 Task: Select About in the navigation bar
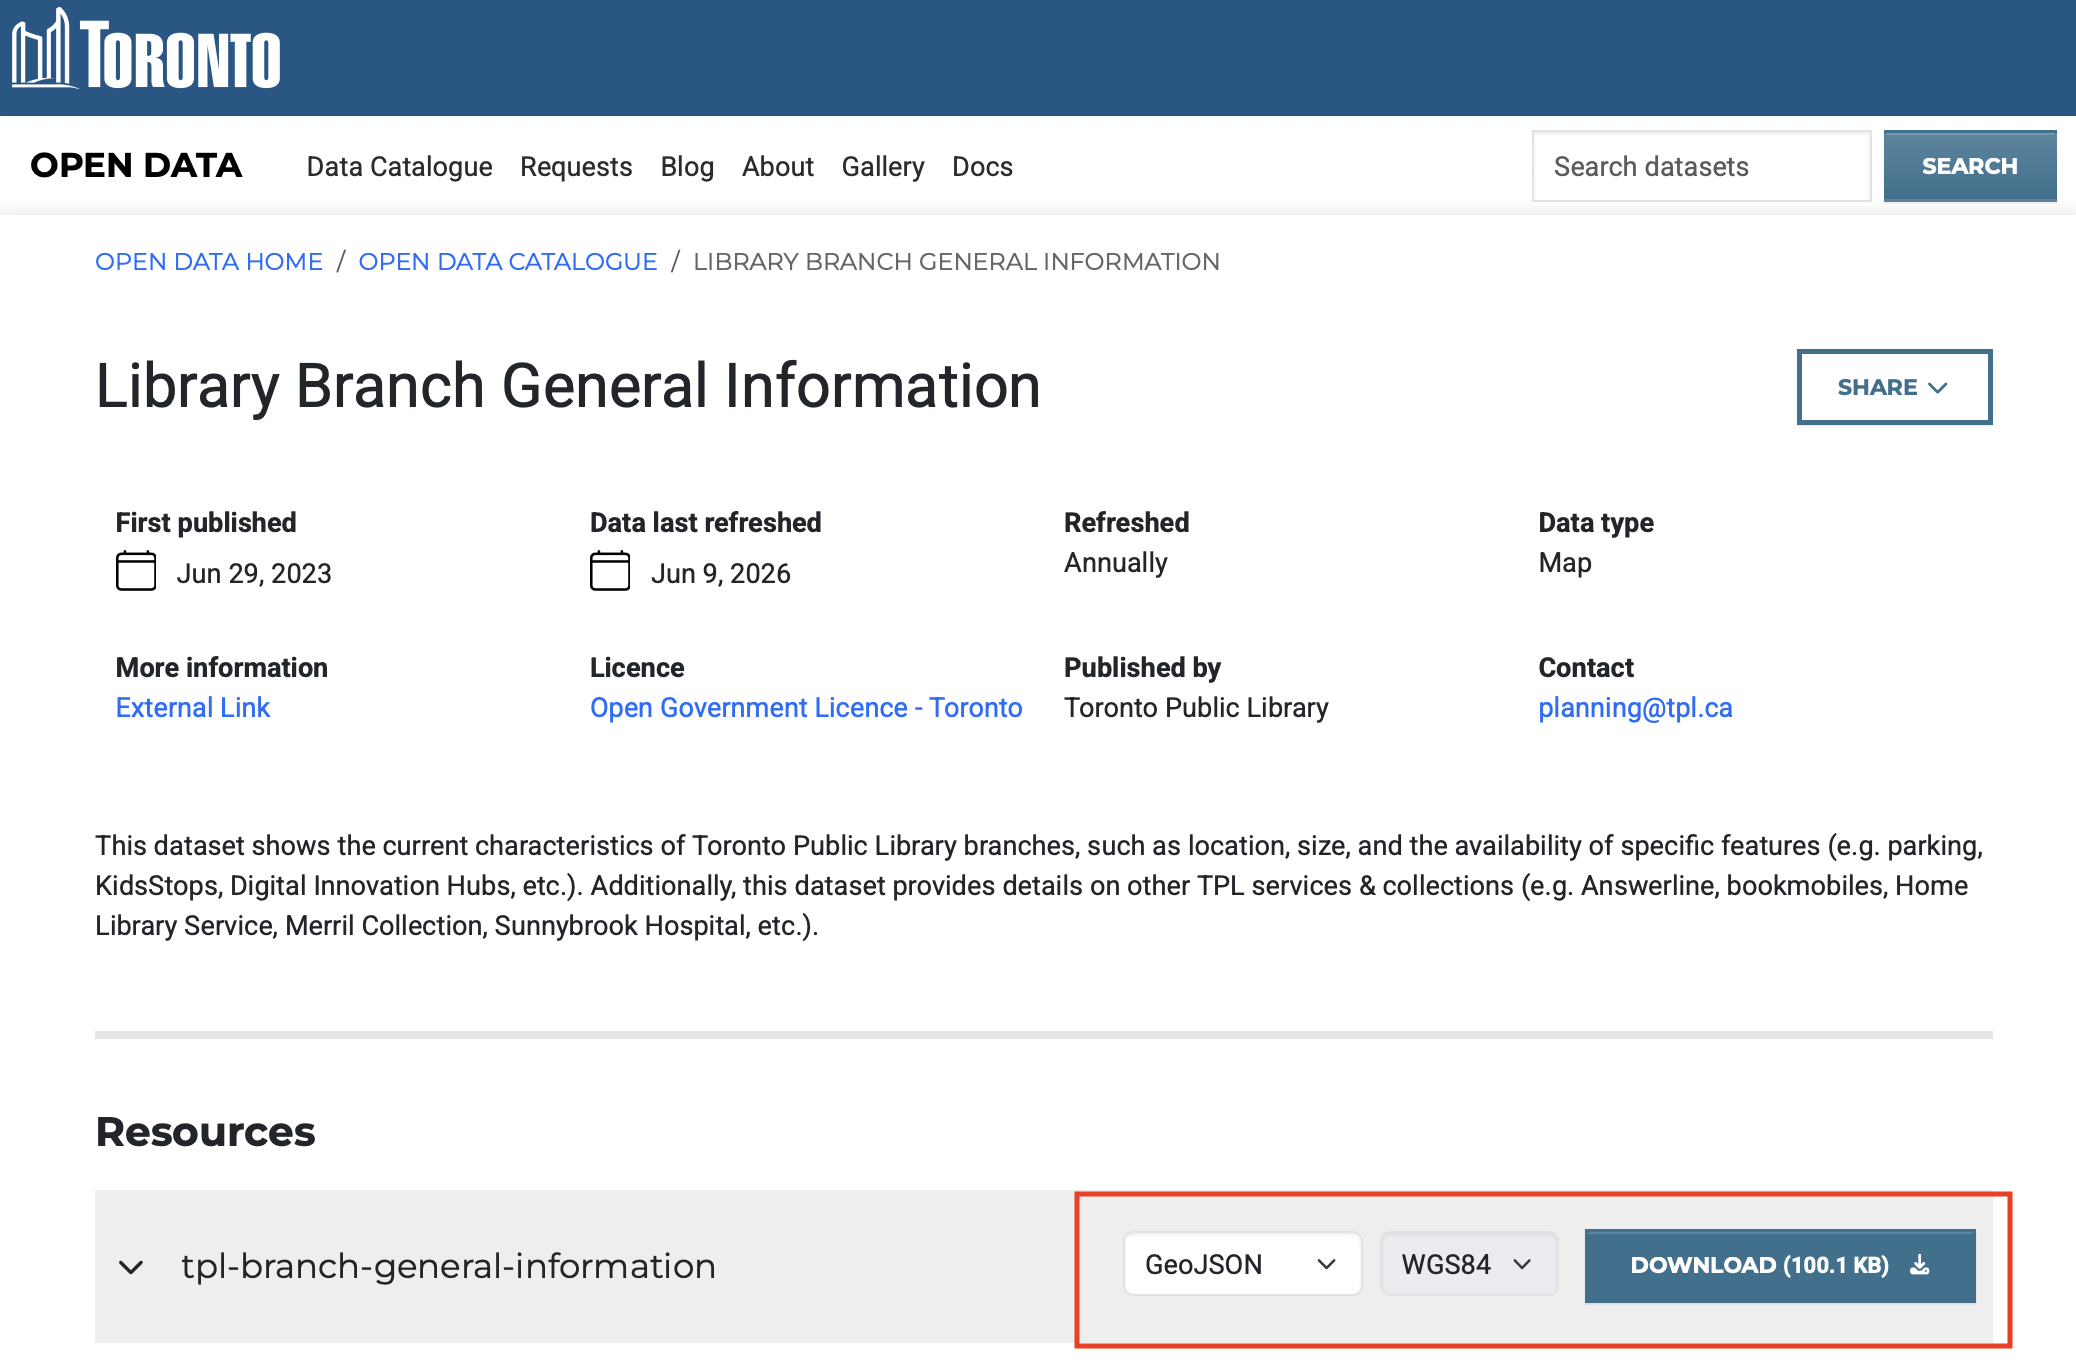[x=778, y=166]
